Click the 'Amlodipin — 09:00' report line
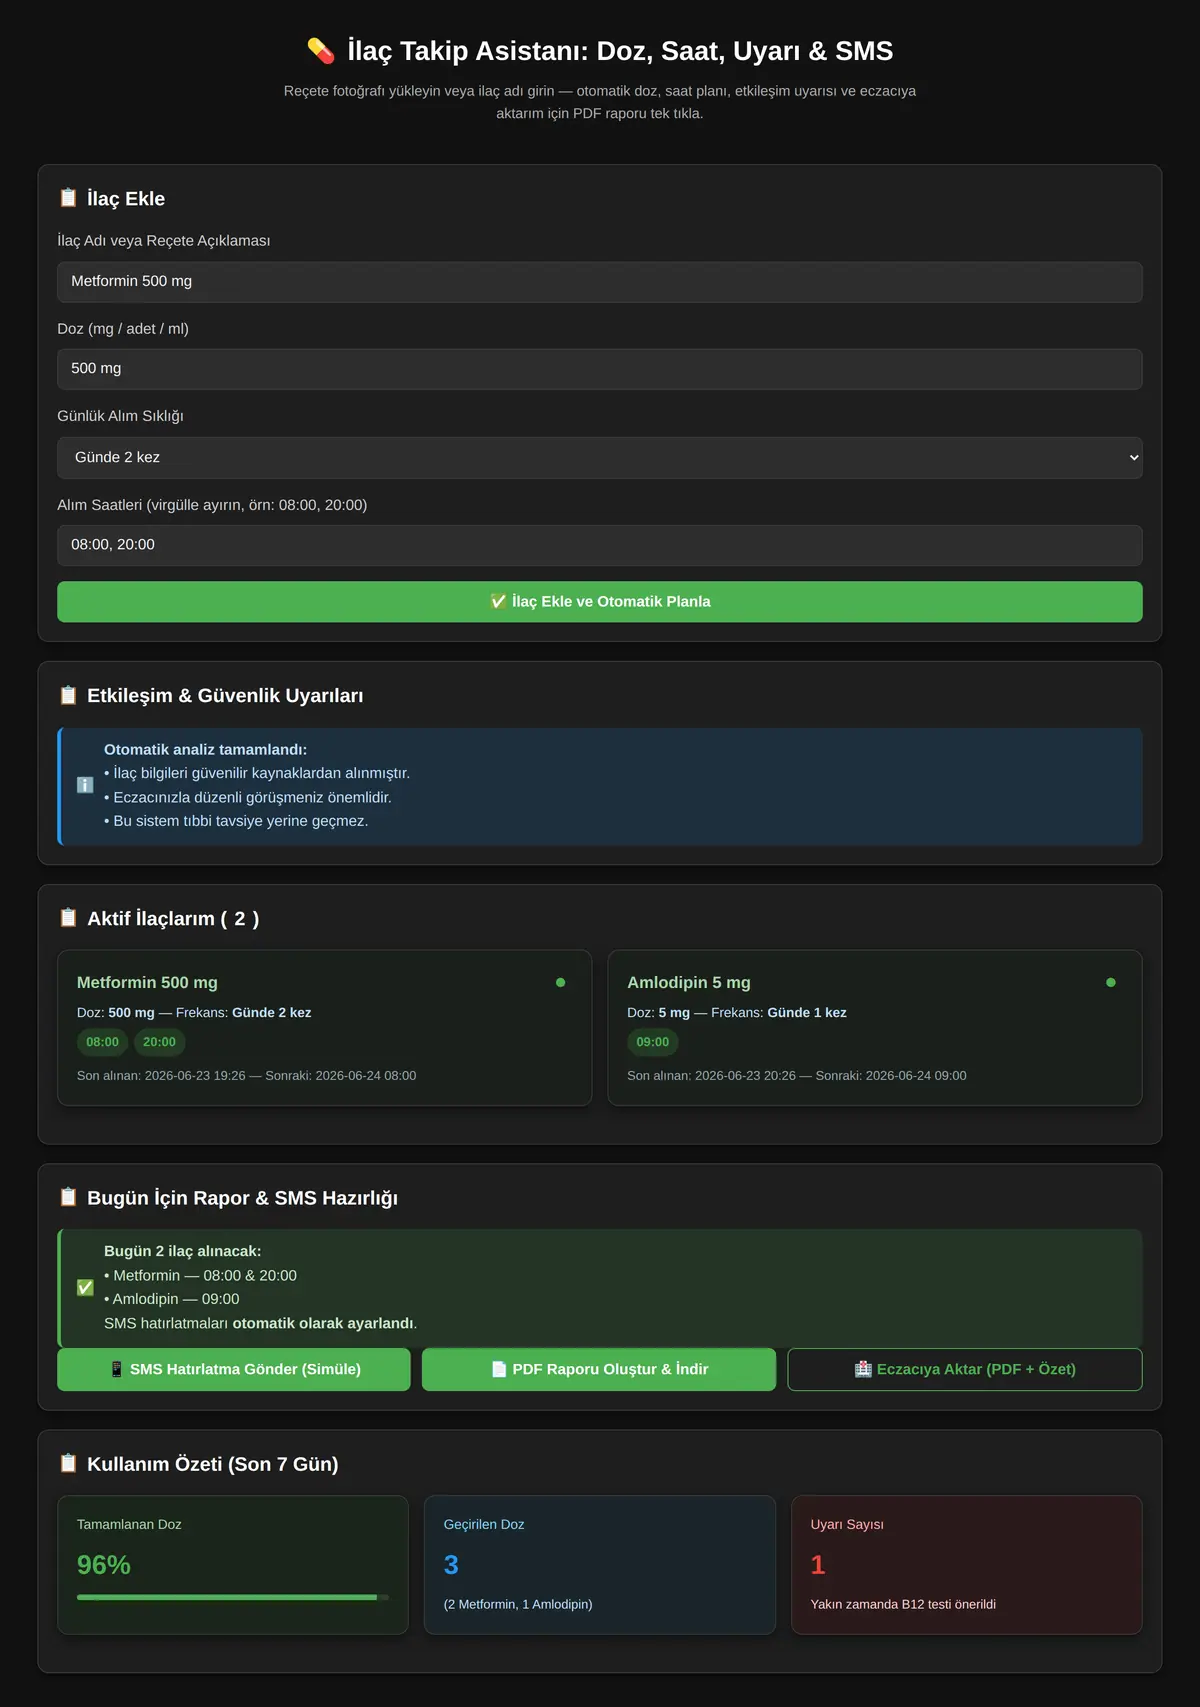The height and width of the screenshot is (1707, 1200). [x=172, y=1299]
